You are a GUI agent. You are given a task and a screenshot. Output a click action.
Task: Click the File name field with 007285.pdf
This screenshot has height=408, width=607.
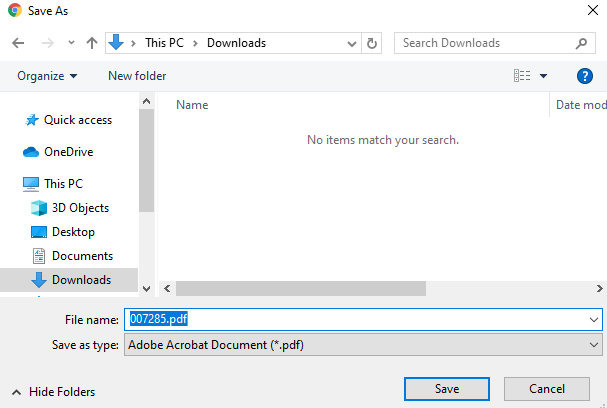pyautogui.click(x=363, y=319)
